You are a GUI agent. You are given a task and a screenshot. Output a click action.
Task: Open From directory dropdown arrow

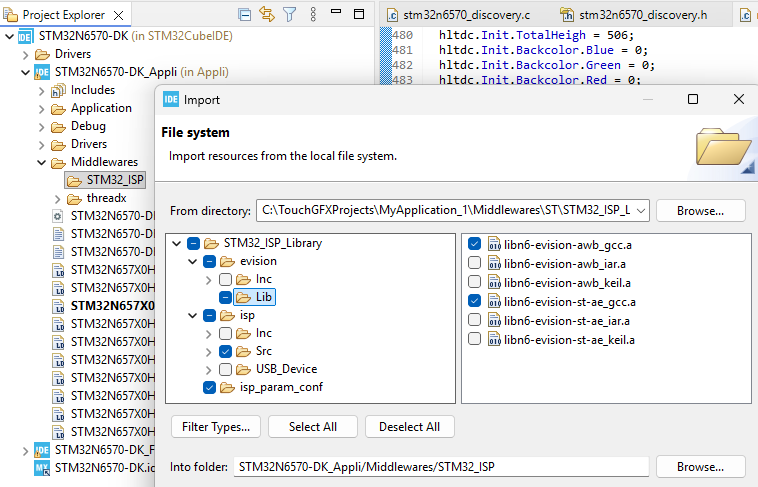[x=641, y=211]
